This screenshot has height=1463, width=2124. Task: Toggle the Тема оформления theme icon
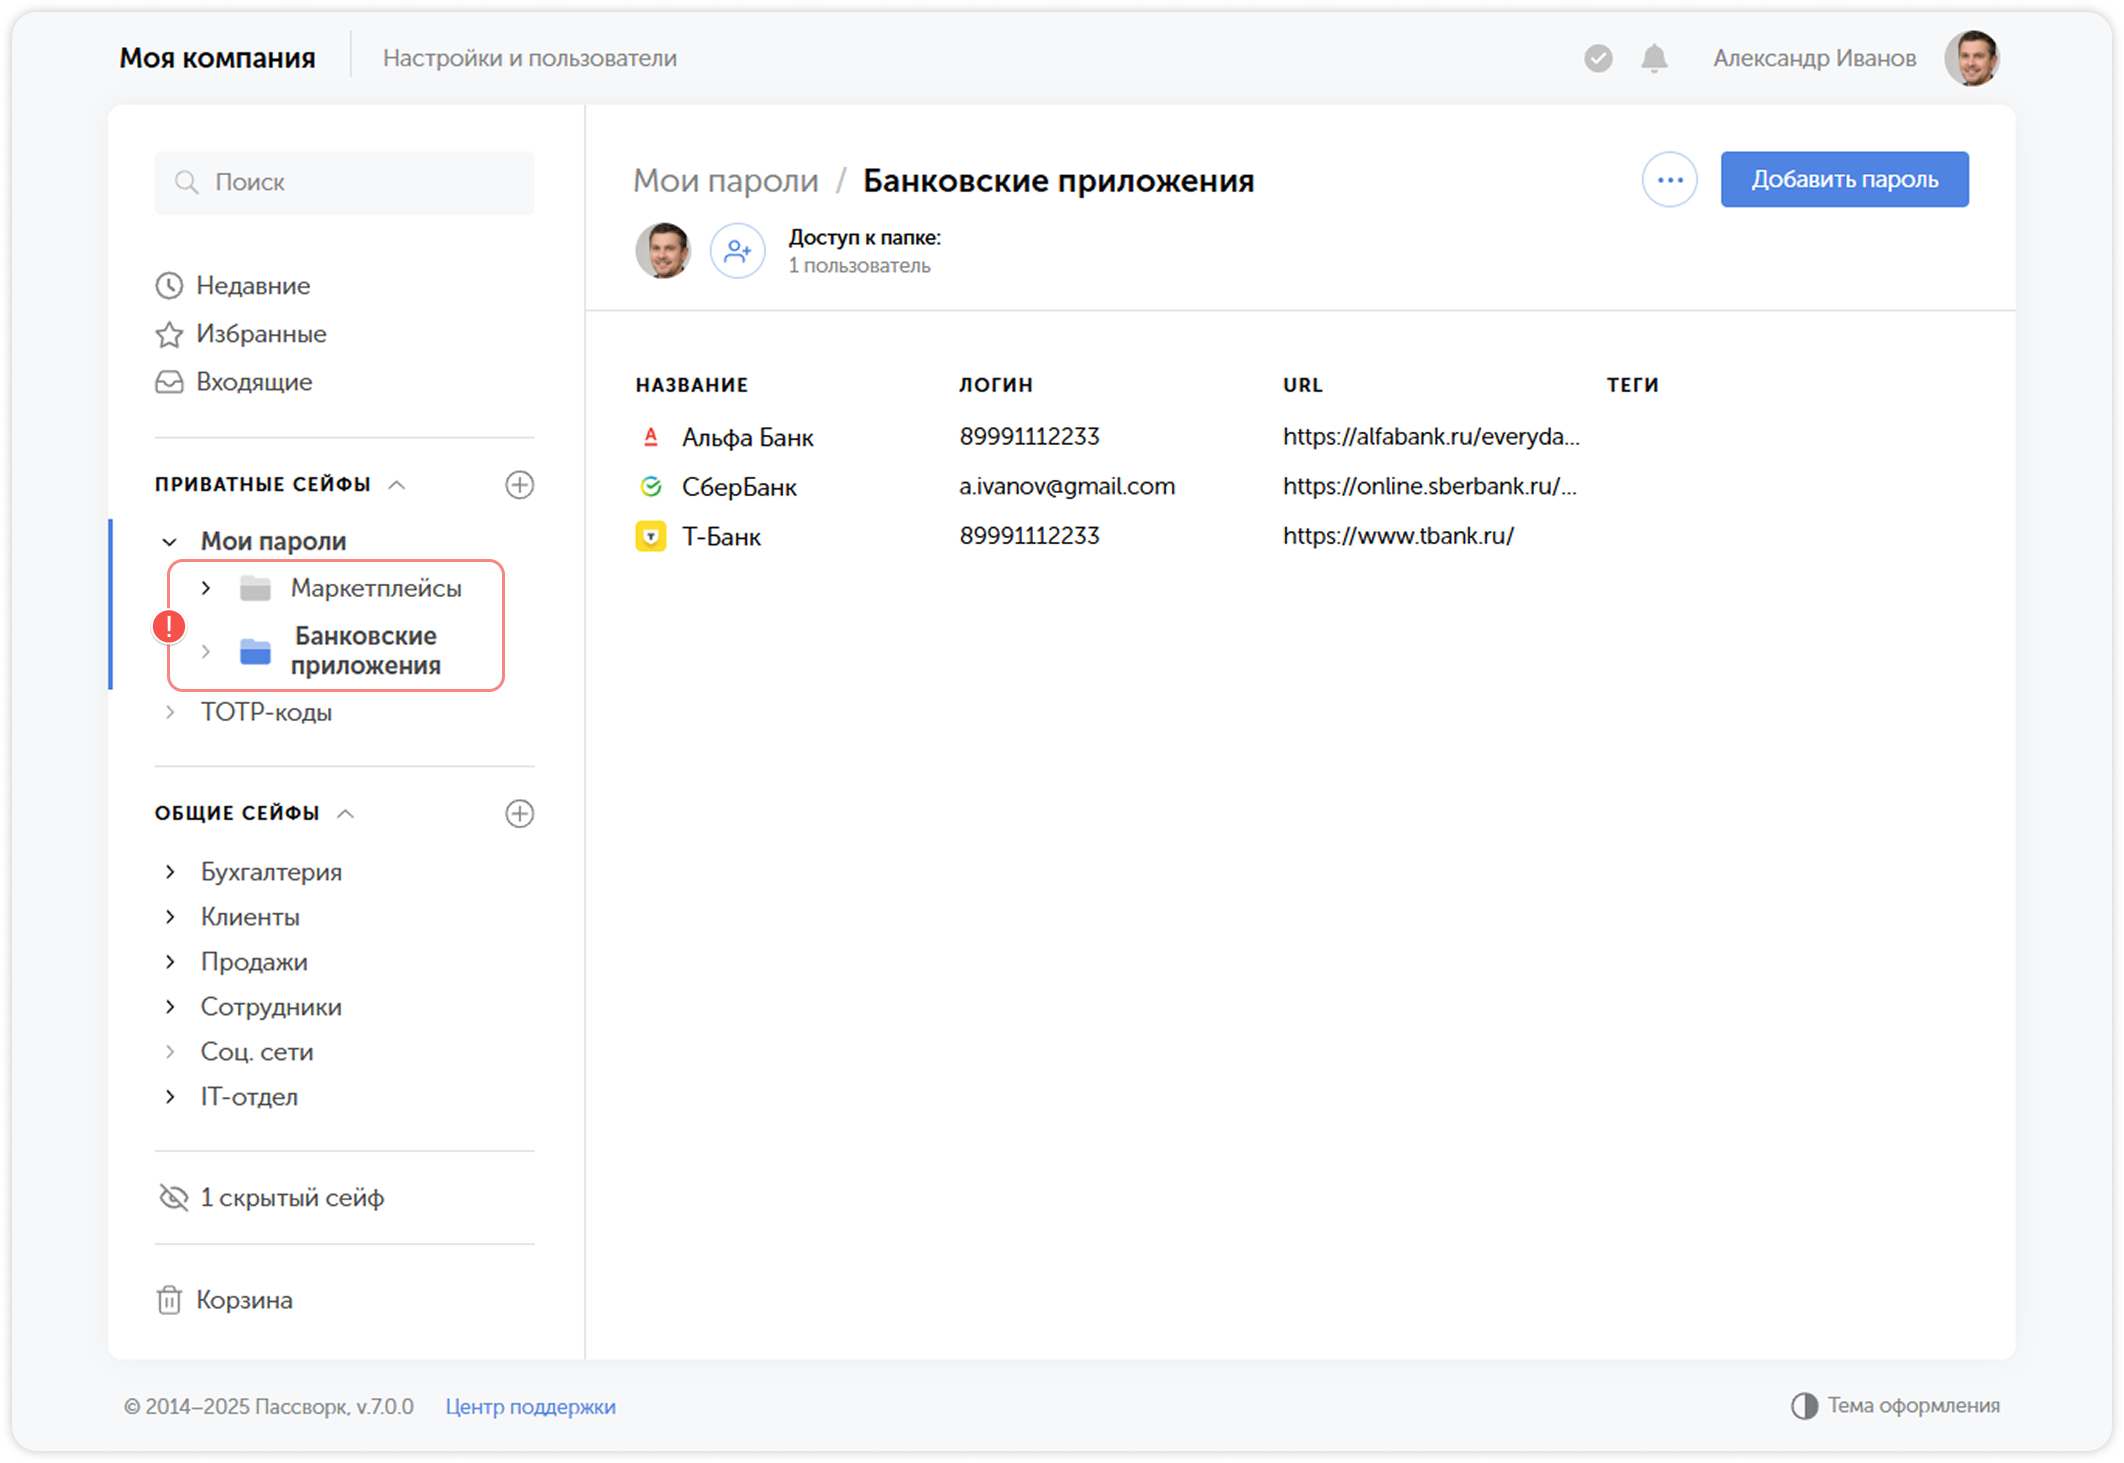[1804, 1405]
